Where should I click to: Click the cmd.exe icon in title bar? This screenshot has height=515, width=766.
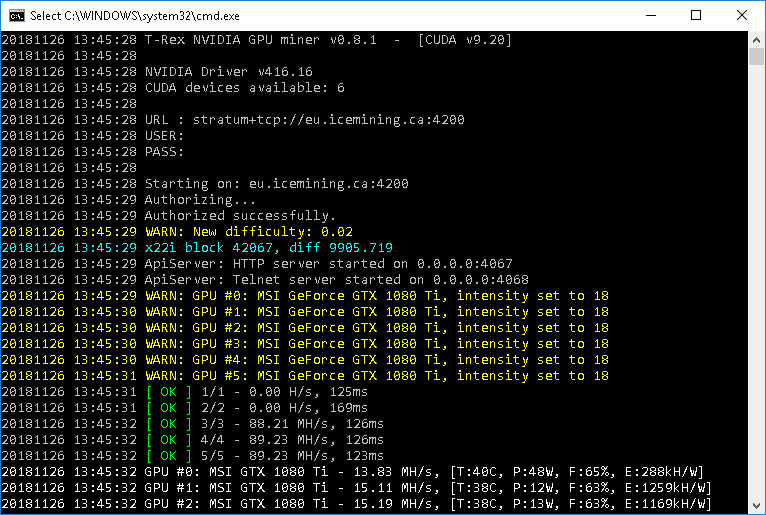(17, 16)
